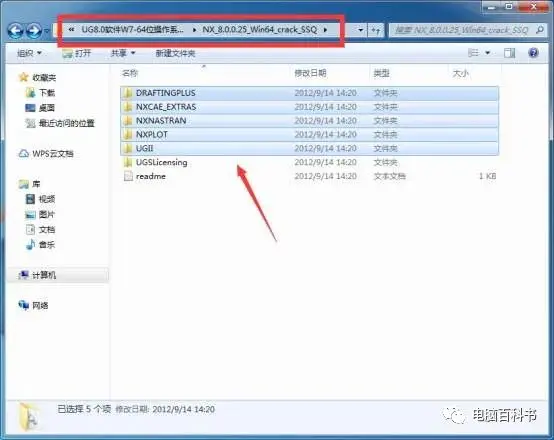Click the change view icon
The height and width of the screenshot is (440, 554).
tap(473, 53)
